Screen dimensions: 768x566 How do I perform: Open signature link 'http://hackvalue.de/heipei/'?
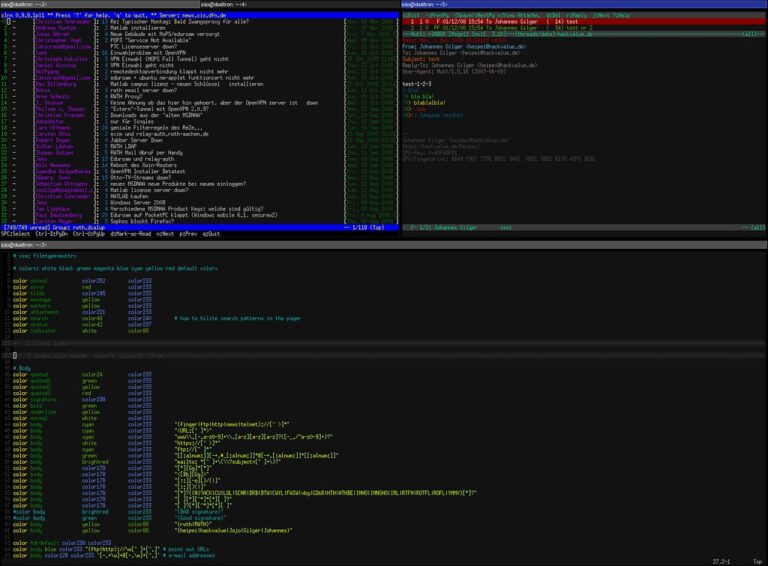(441, 146)
